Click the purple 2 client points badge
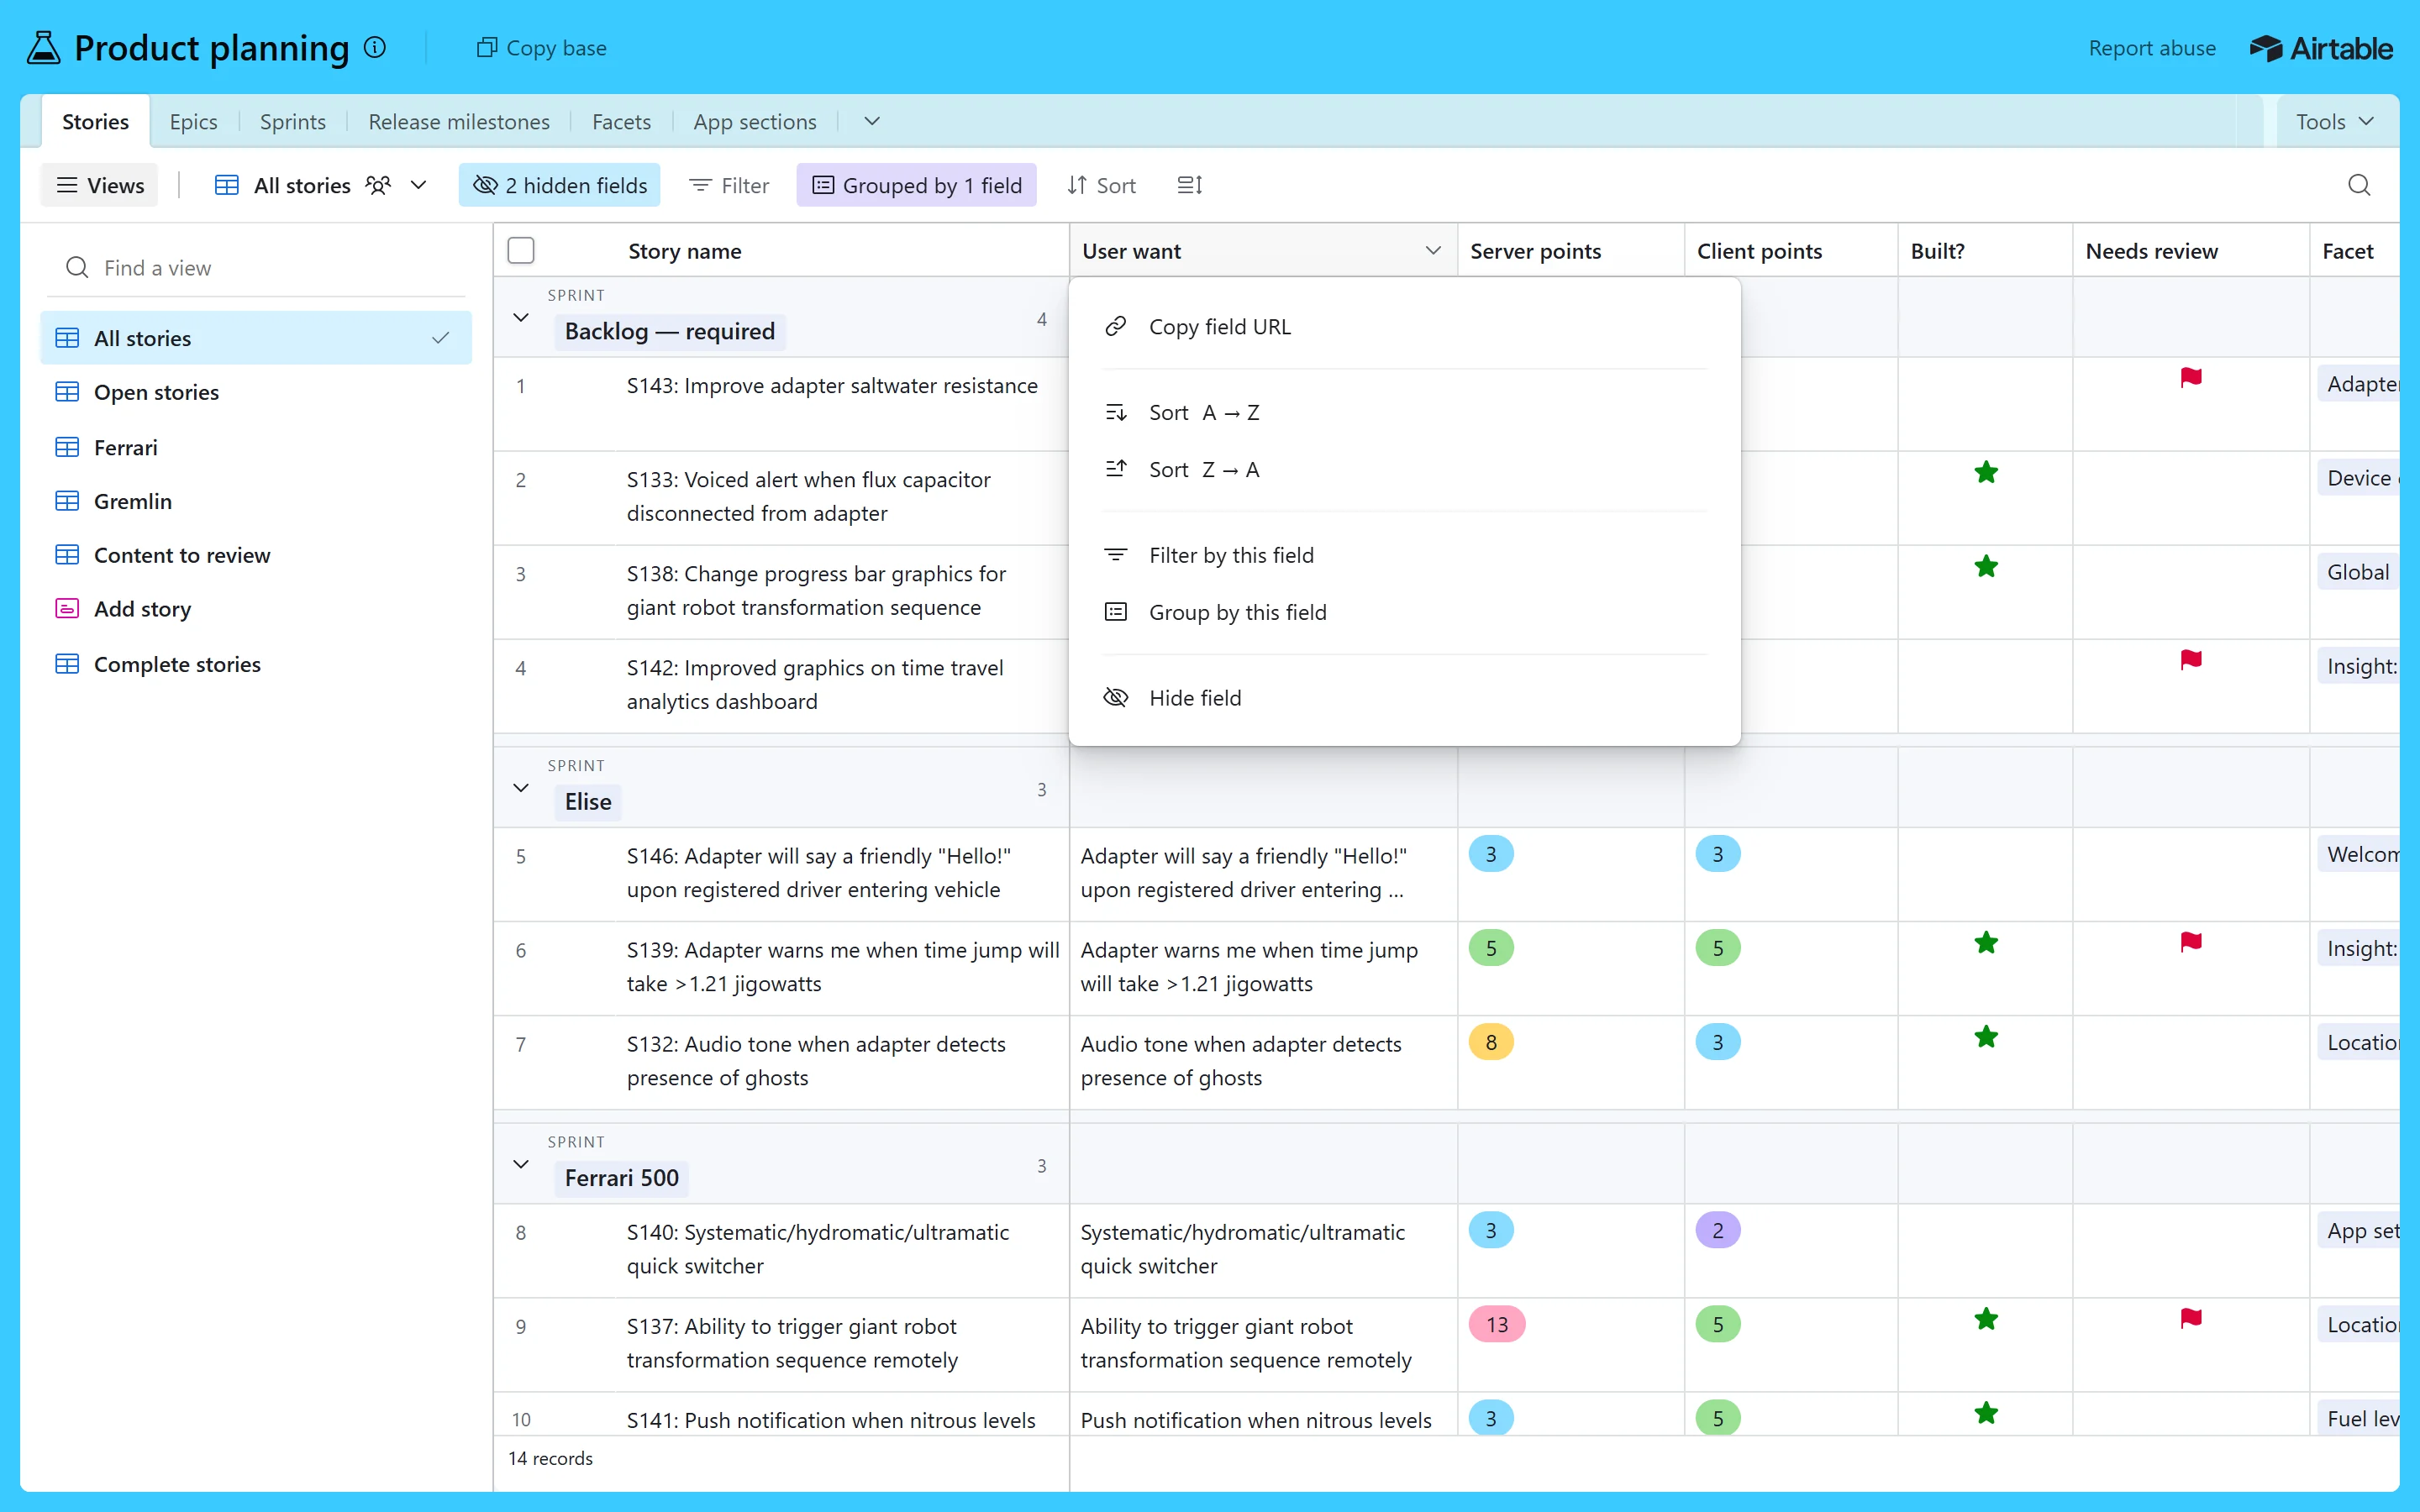Viewport: 2420px width, 1512px height. 1718,1230
